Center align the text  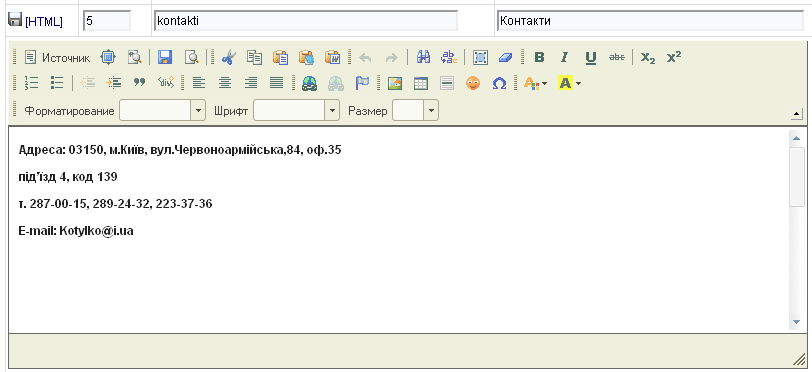pyautogui.click(x=225, y=83)
